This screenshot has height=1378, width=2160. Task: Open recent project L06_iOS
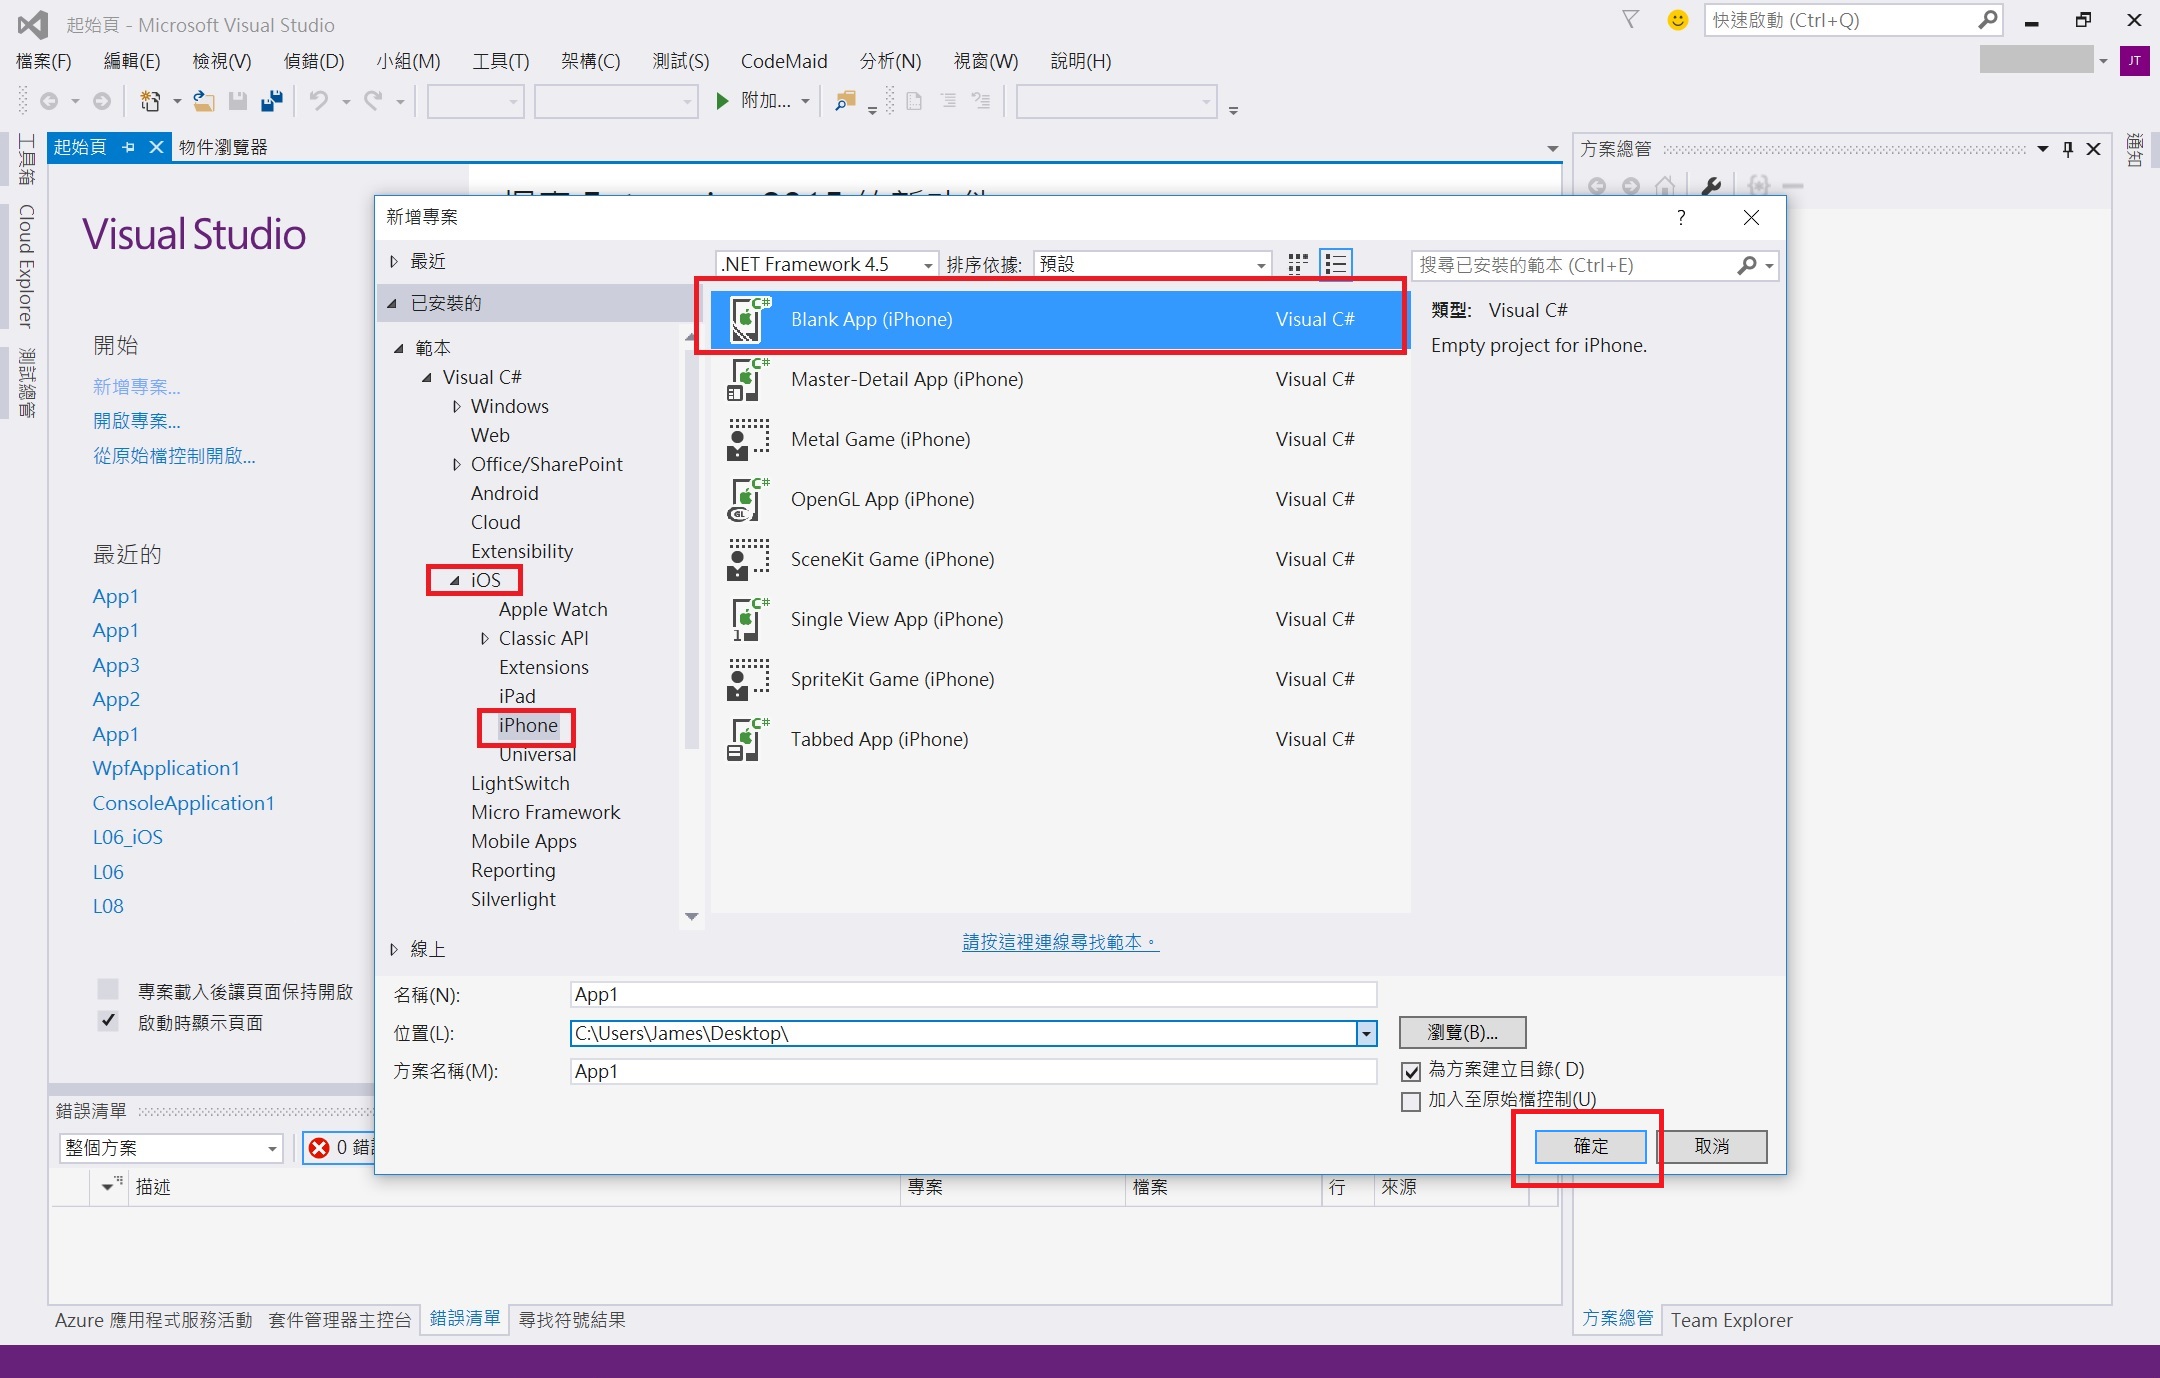128,837
